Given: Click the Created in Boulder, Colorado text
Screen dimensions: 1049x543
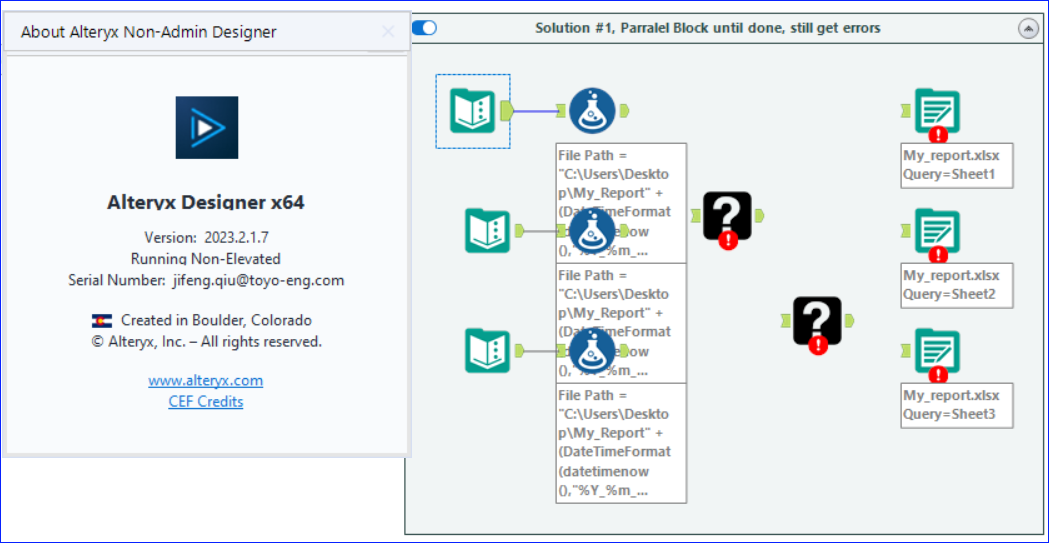Looking at the screenshot, I should pyautogui.click(x=216, y=320).
